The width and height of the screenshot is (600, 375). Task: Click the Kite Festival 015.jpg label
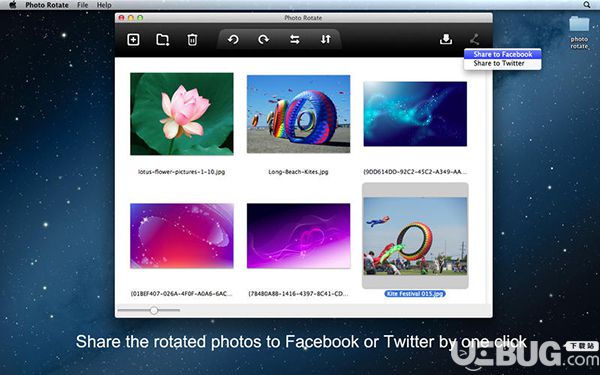click(x=415, y=294)
